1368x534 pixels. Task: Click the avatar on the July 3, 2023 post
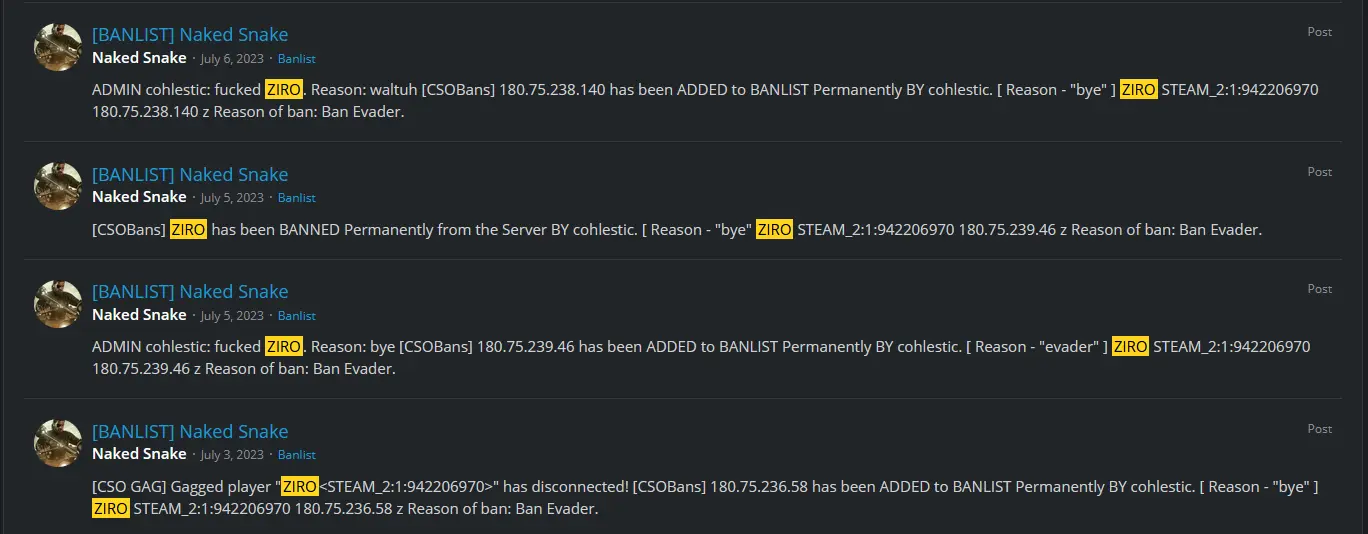58,443
